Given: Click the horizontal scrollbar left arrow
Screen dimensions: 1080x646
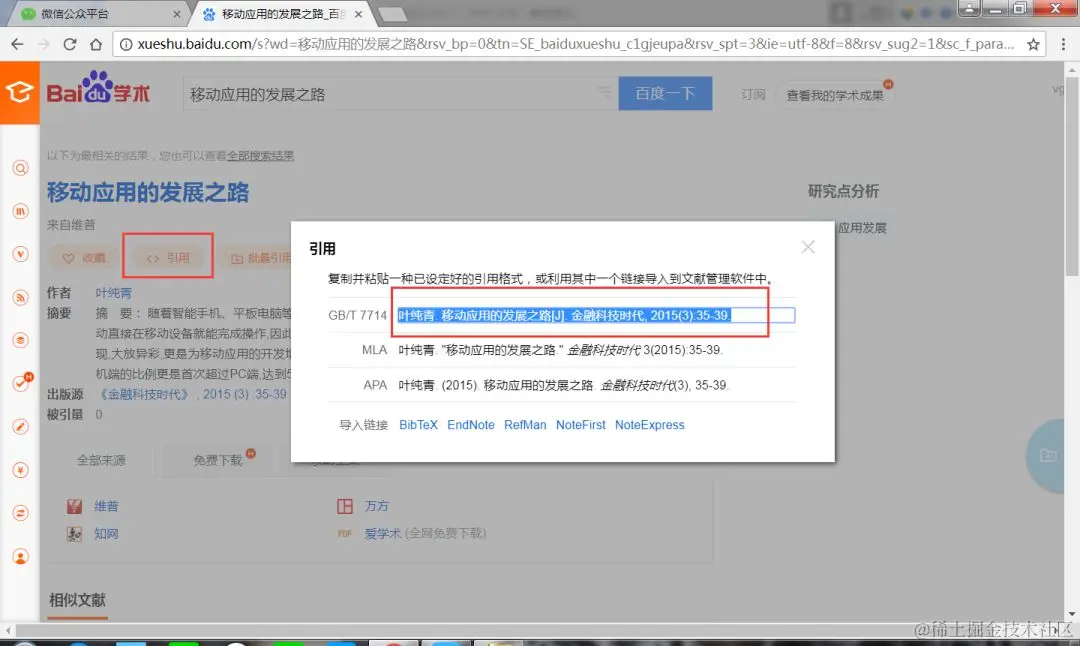Looking at the screenshot, I should tap(8, 629).
